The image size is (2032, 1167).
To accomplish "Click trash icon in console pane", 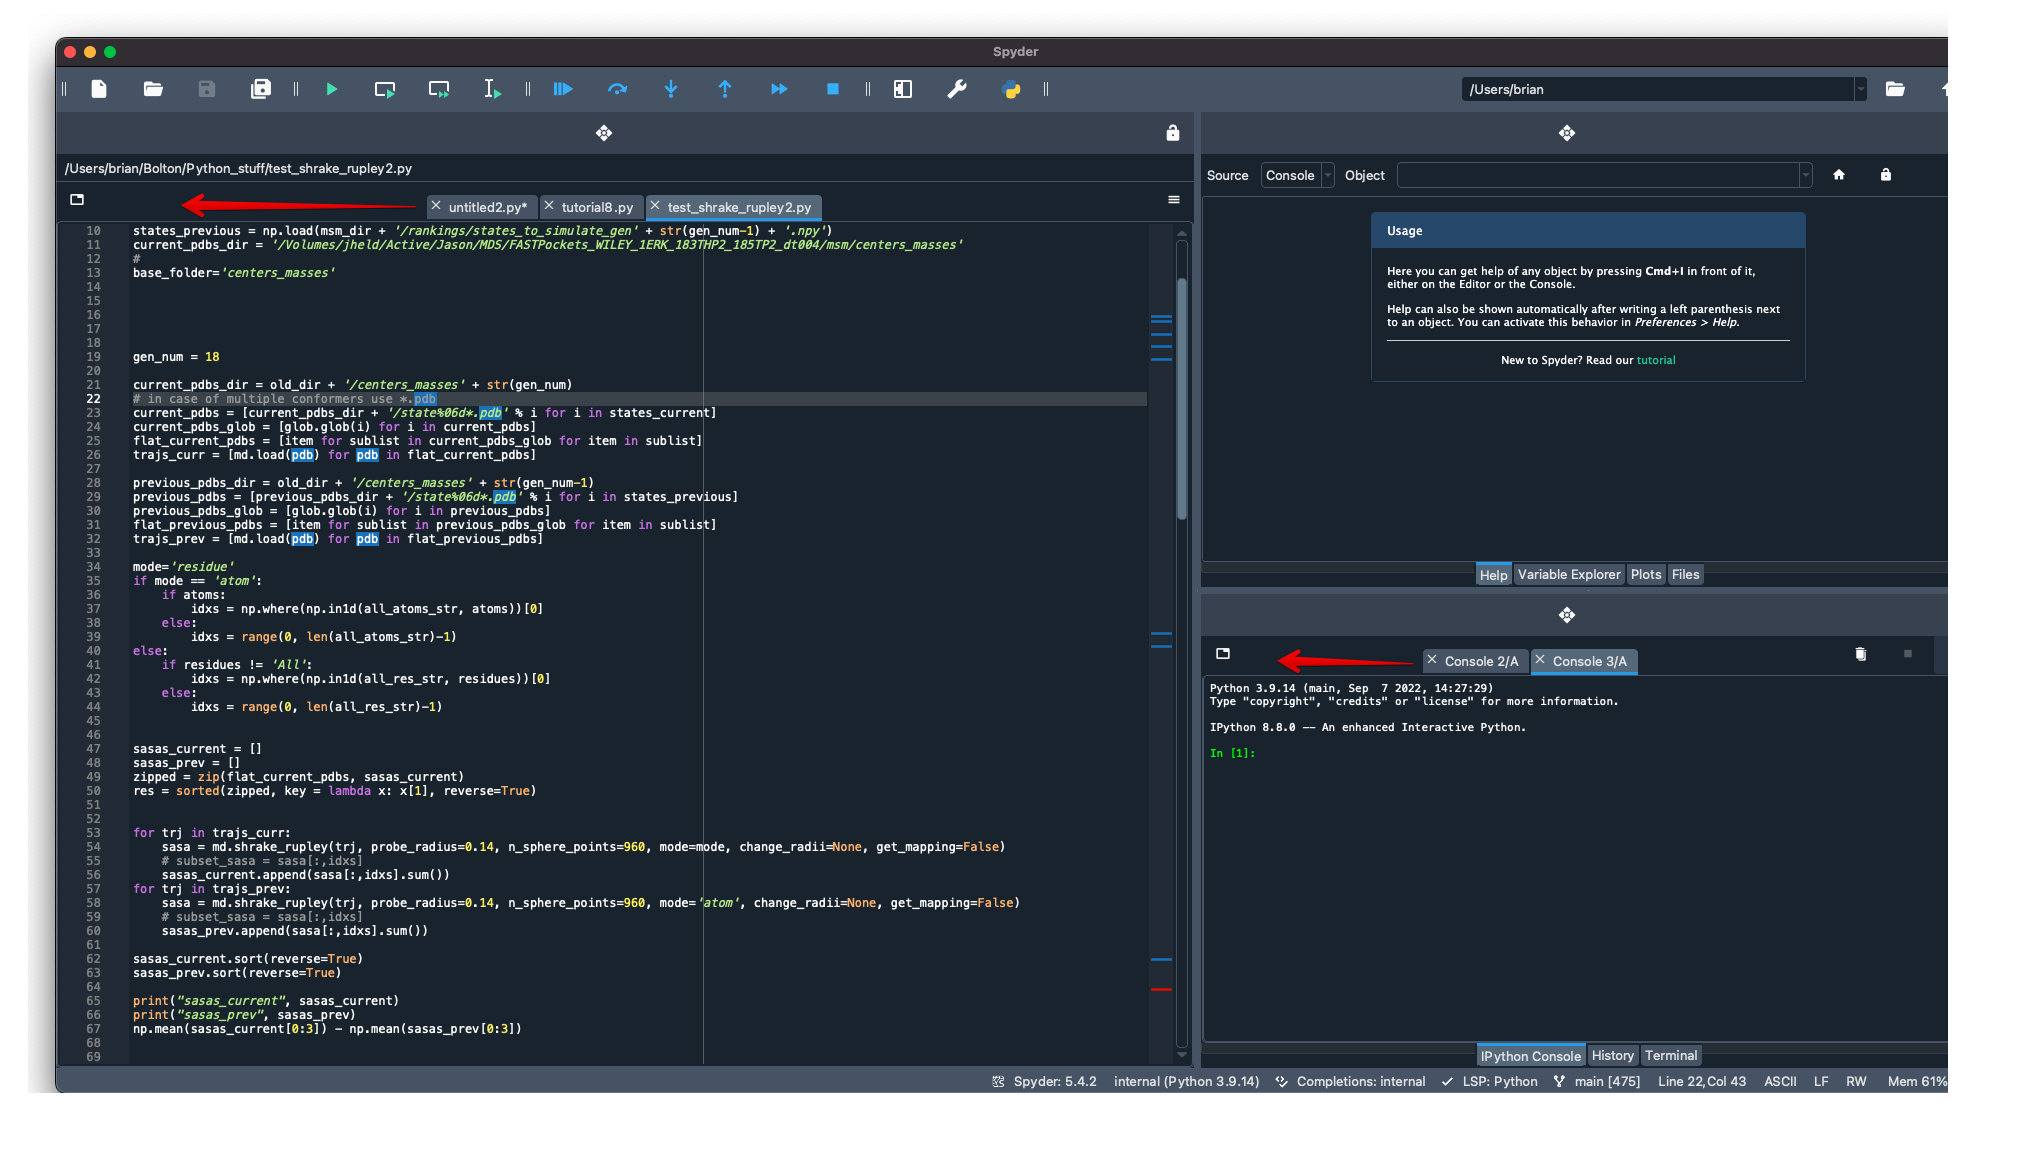I will 1860,654.
